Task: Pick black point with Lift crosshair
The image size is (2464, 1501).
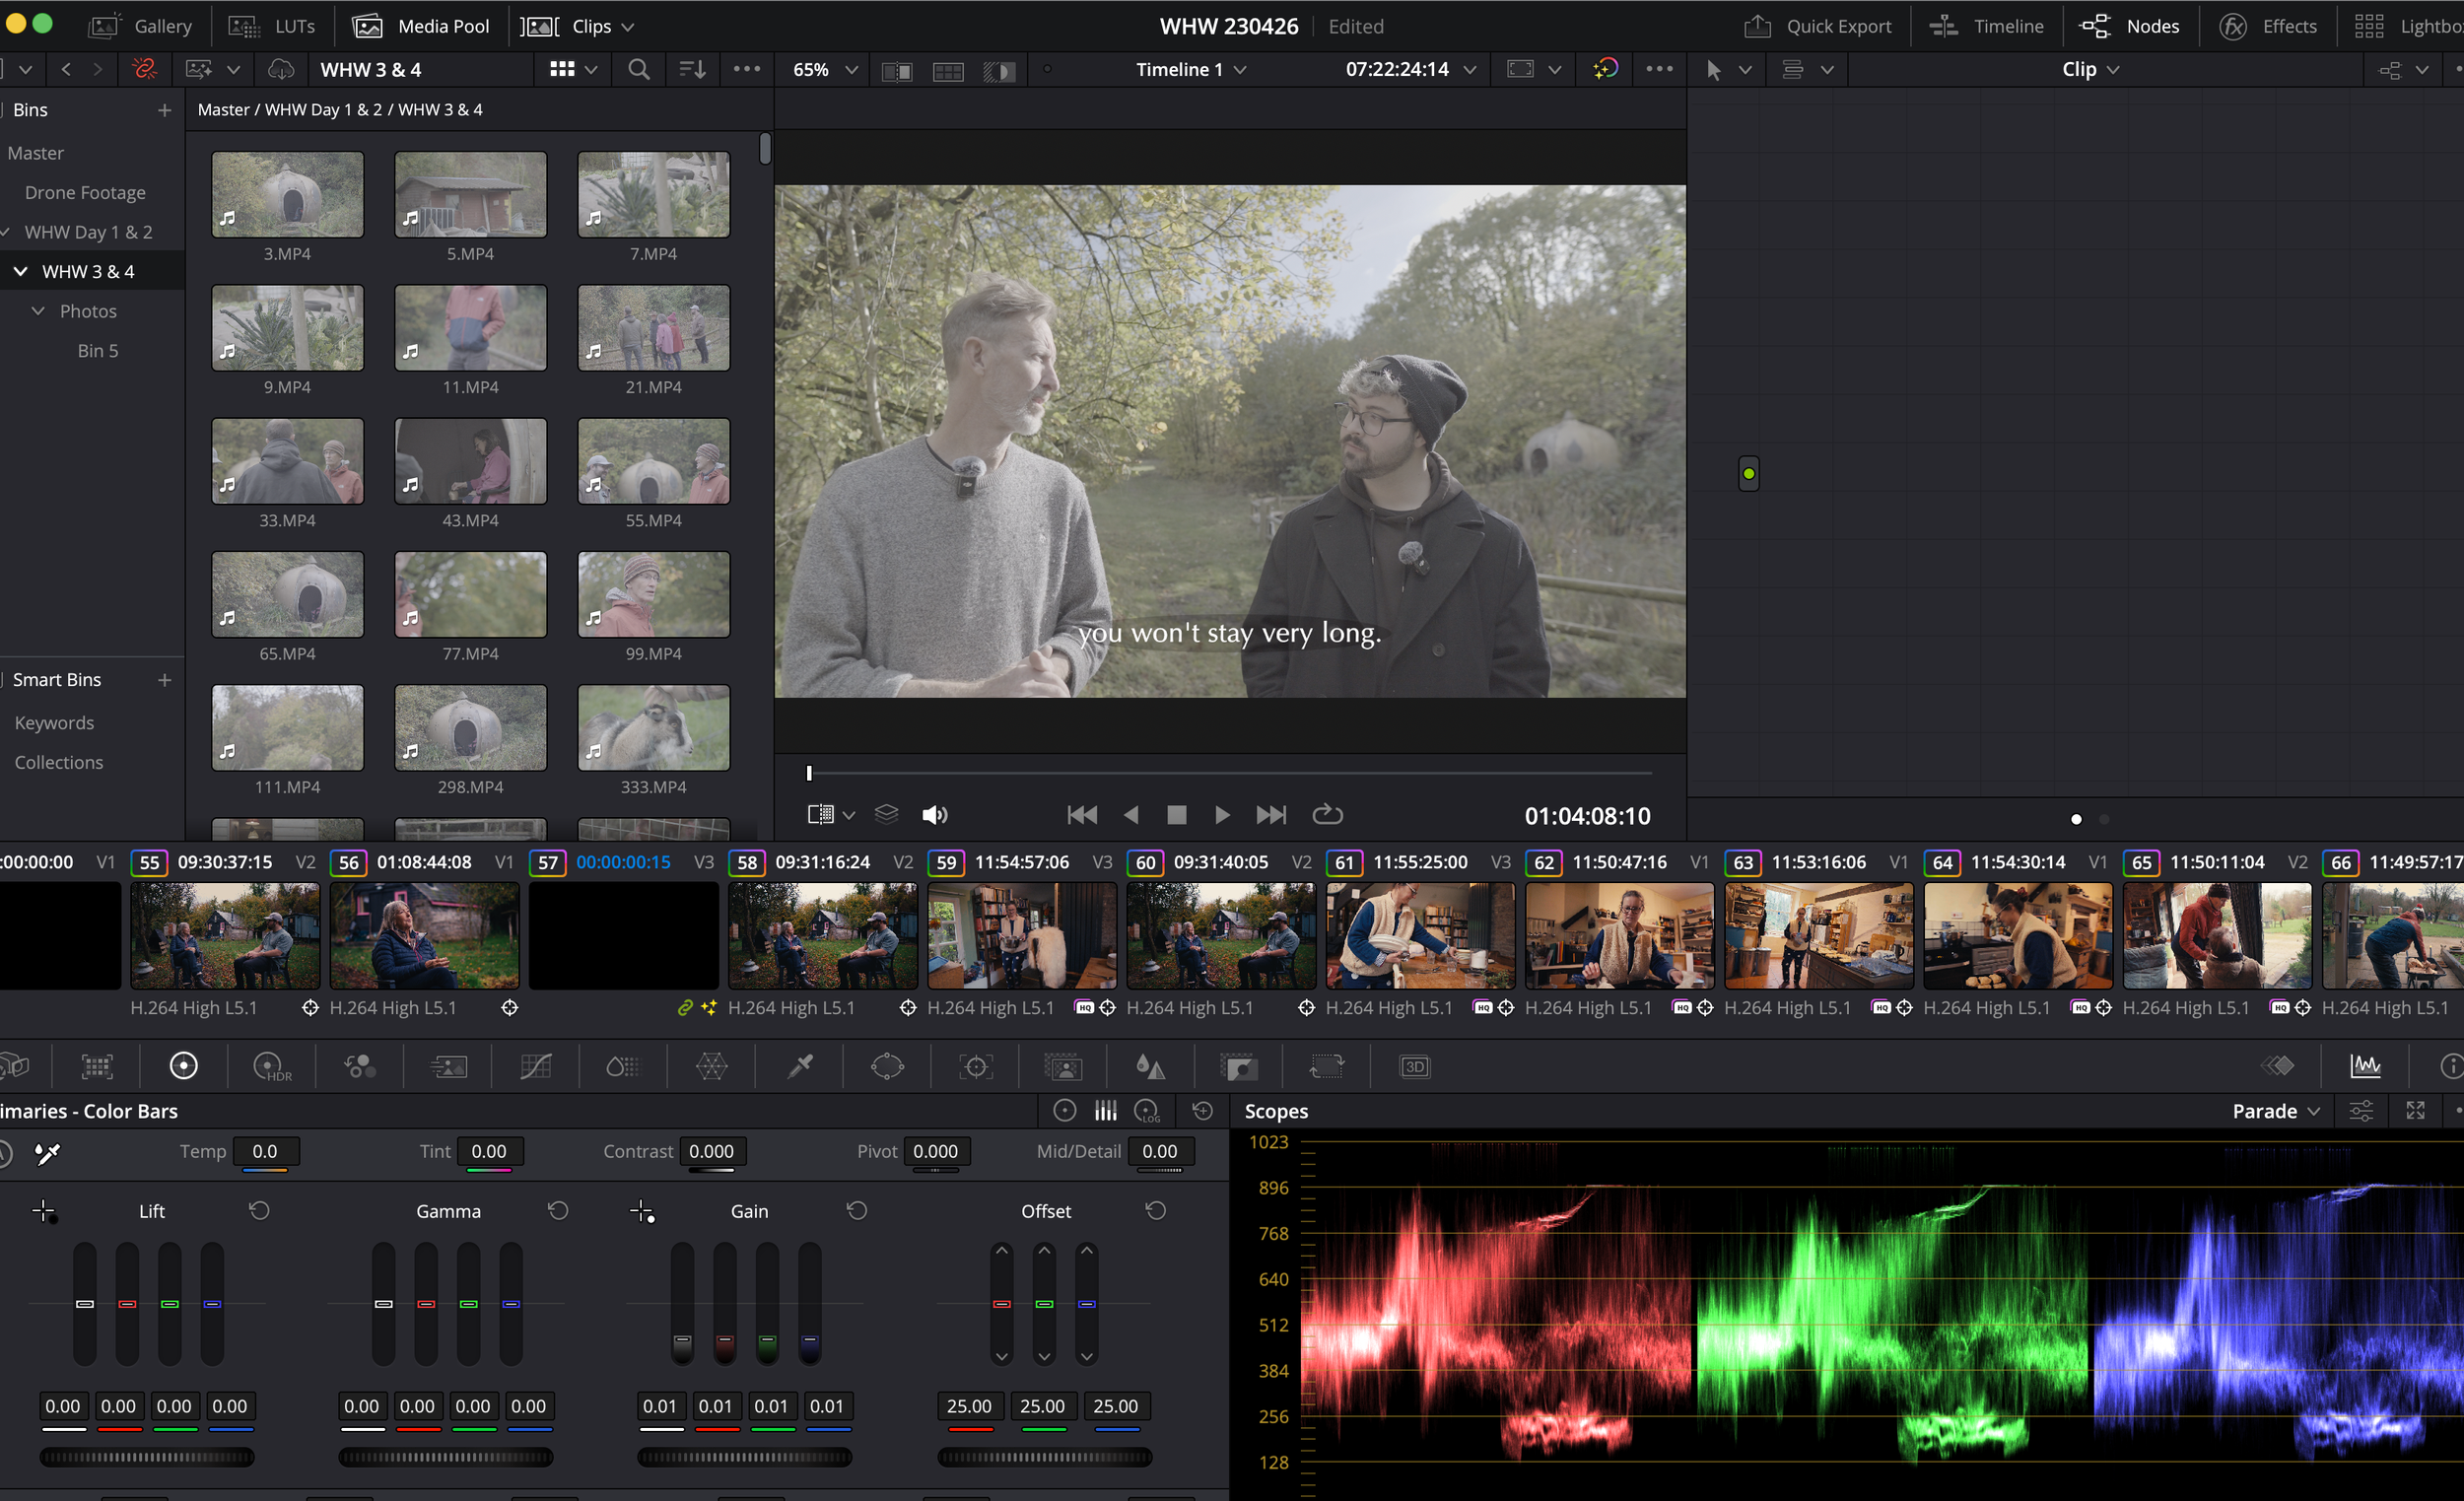Action: 44,1212
